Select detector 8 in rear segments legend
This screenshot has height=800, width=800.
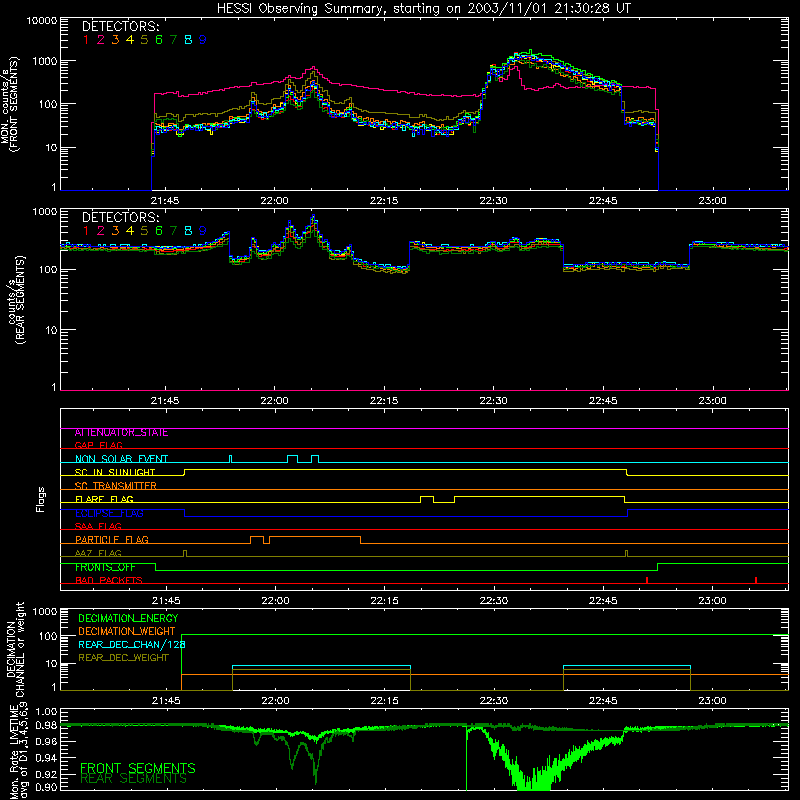[188, 231]
